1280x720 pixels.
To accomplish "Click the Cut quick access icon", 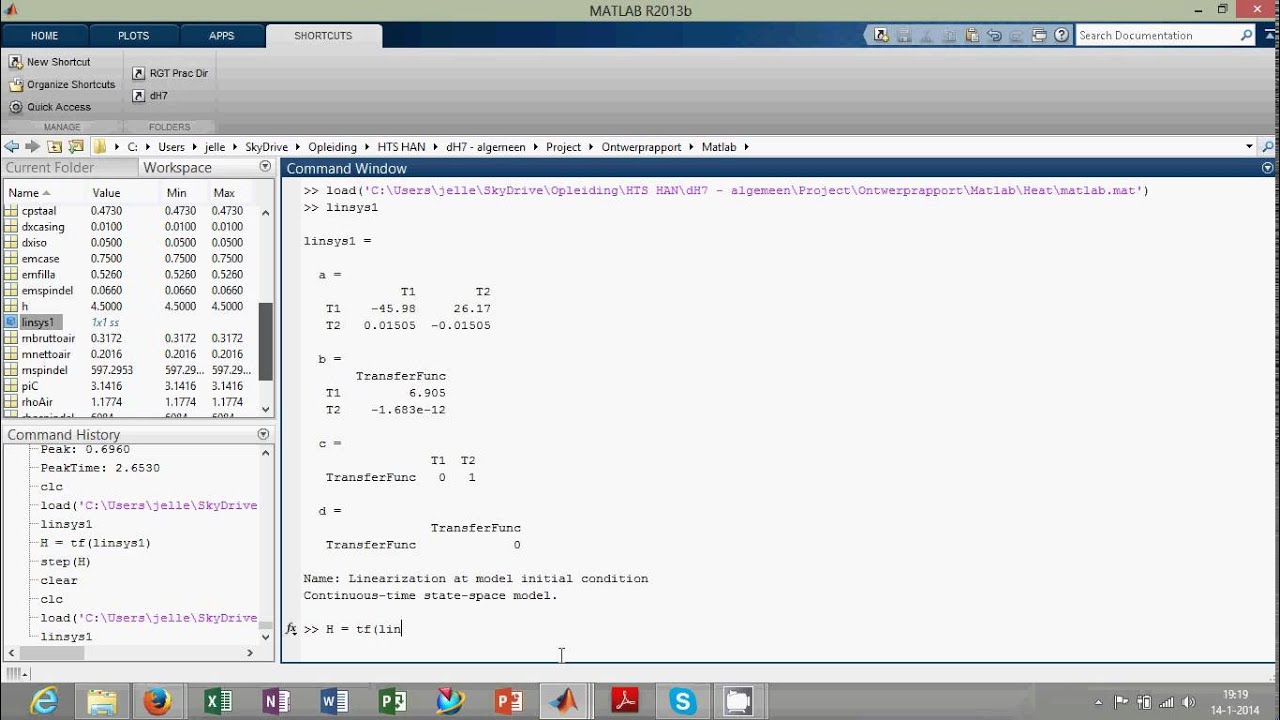I will [926, 35].
